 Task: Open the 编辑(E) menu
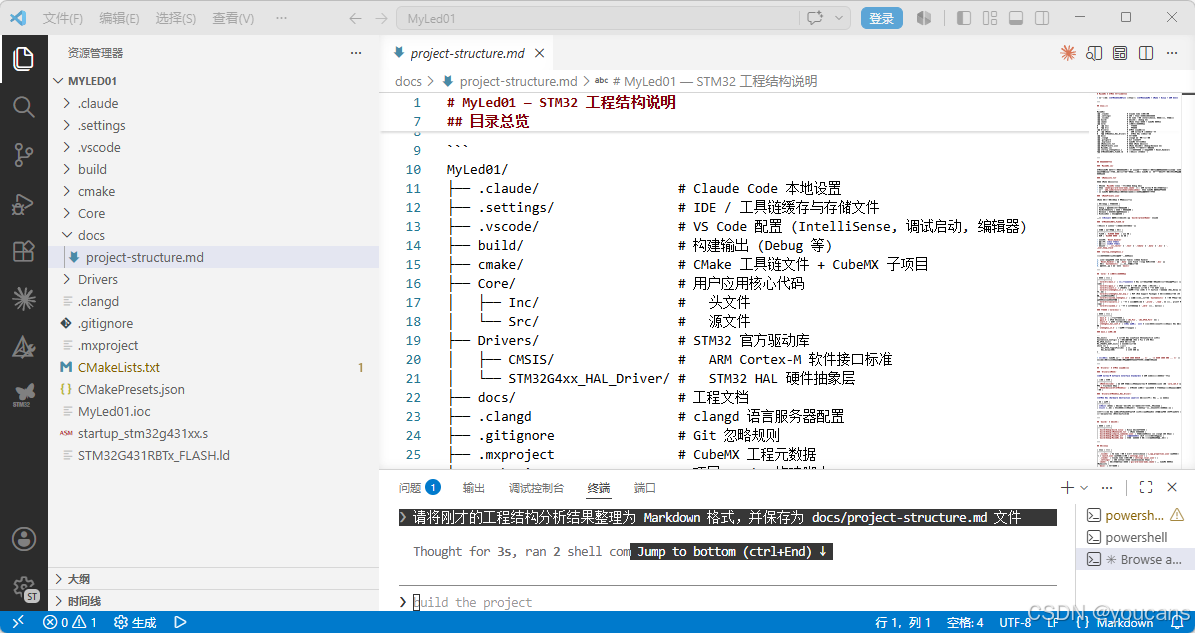pyautogui.click(x=119, y=18)
